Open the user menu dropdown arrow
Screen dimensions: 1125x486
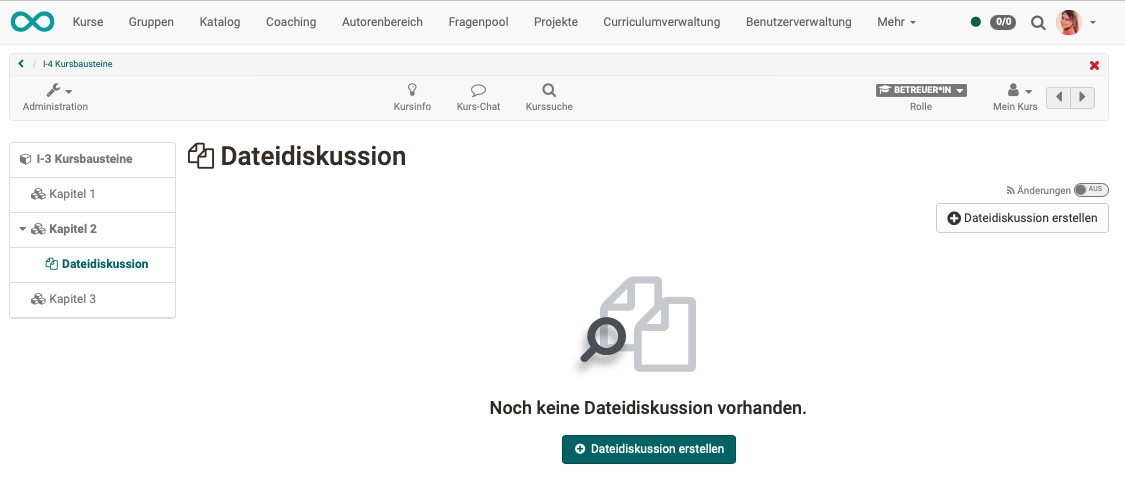[1093, 22]
